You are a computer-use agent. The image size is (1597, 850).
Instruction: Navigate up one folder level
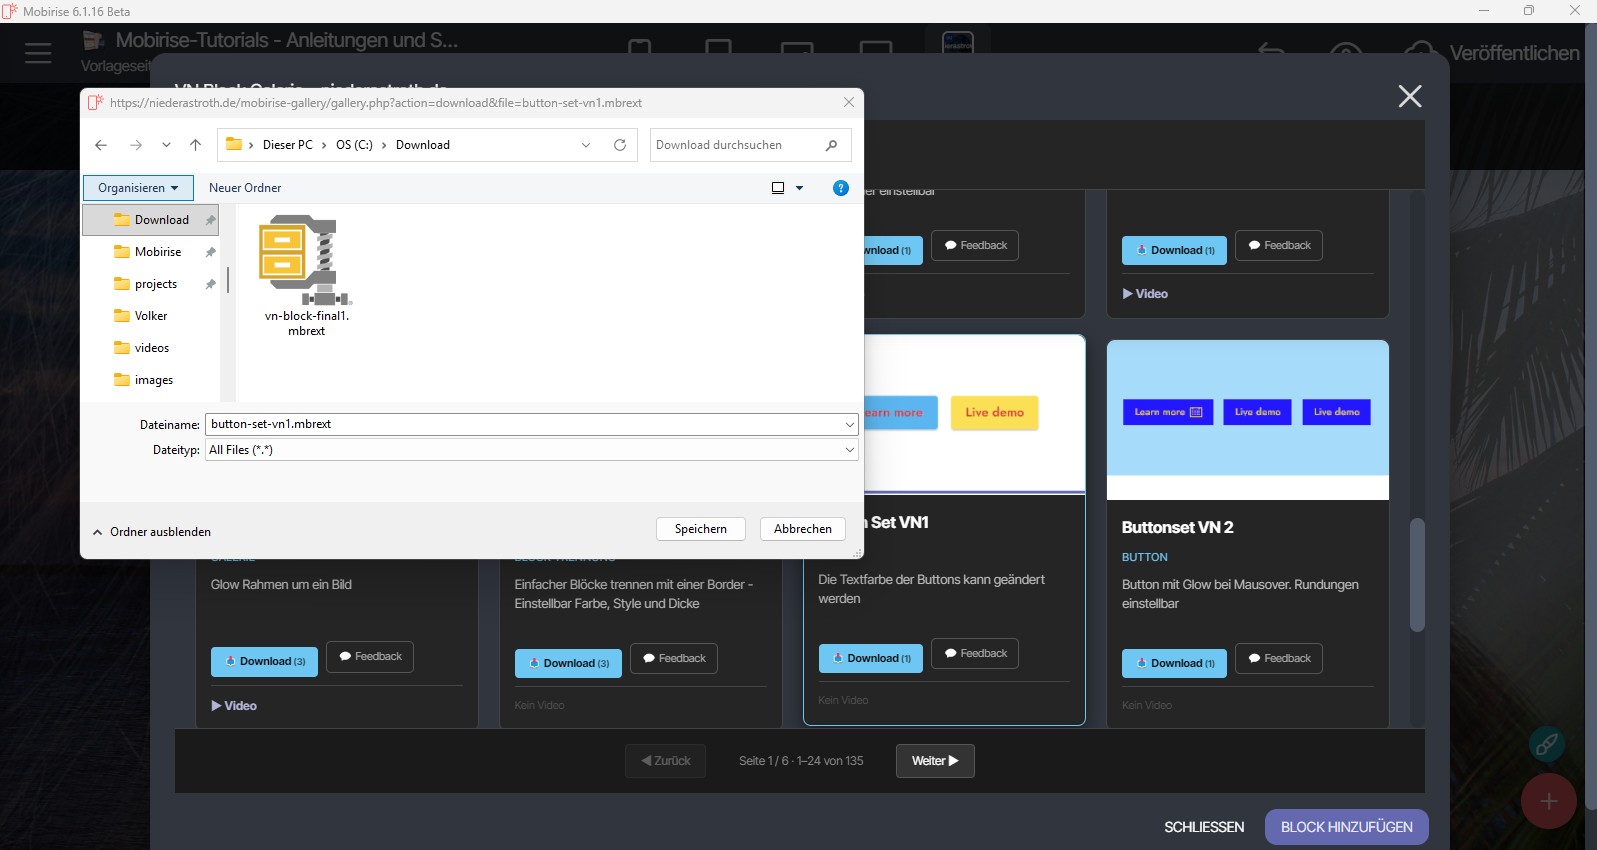[195, 145]
